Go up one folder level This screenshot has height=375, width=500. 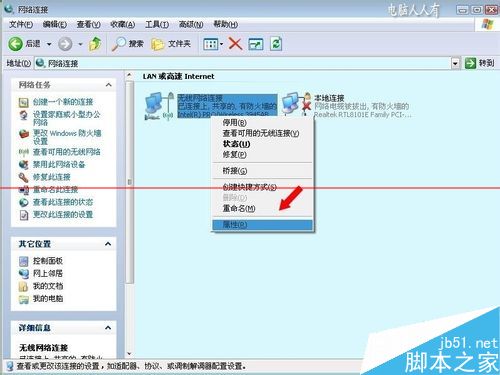click(95, 44)
